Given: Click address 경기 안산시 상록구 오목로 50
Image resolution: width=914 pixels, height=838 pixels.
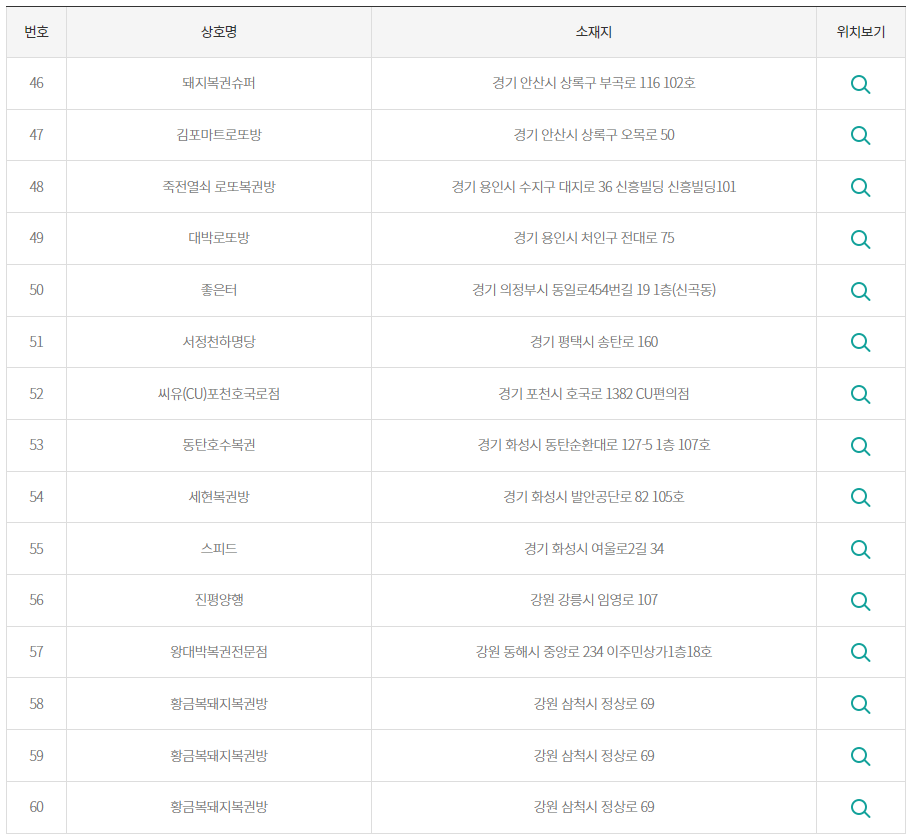Looking at the screenshot, I should (x=593, y=135).
